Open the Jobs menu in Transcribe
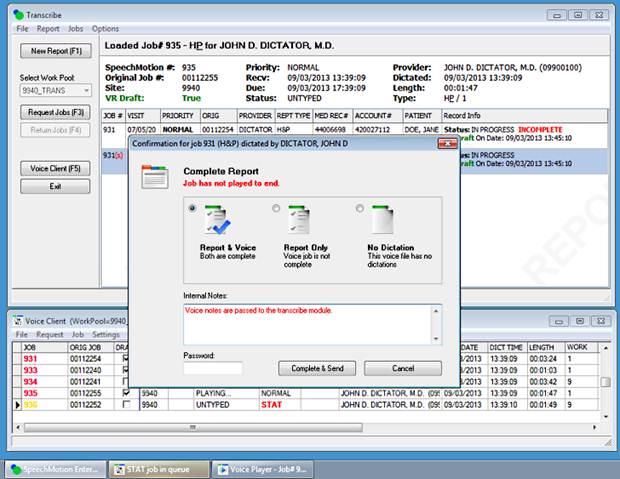620x479 pixels. tap(76, 28)
